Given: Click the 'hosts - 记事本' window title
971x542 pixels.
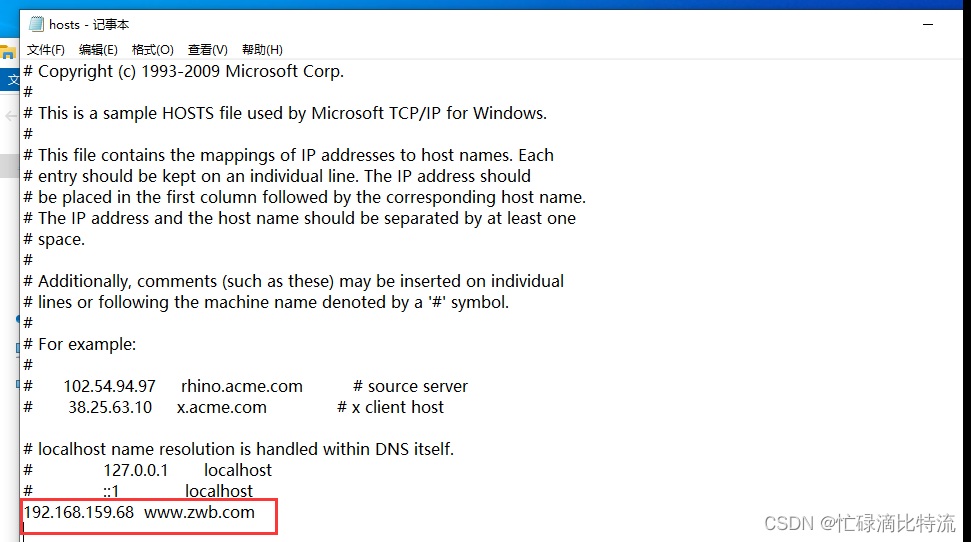Looking at the screenshot, I should point(89,24).
